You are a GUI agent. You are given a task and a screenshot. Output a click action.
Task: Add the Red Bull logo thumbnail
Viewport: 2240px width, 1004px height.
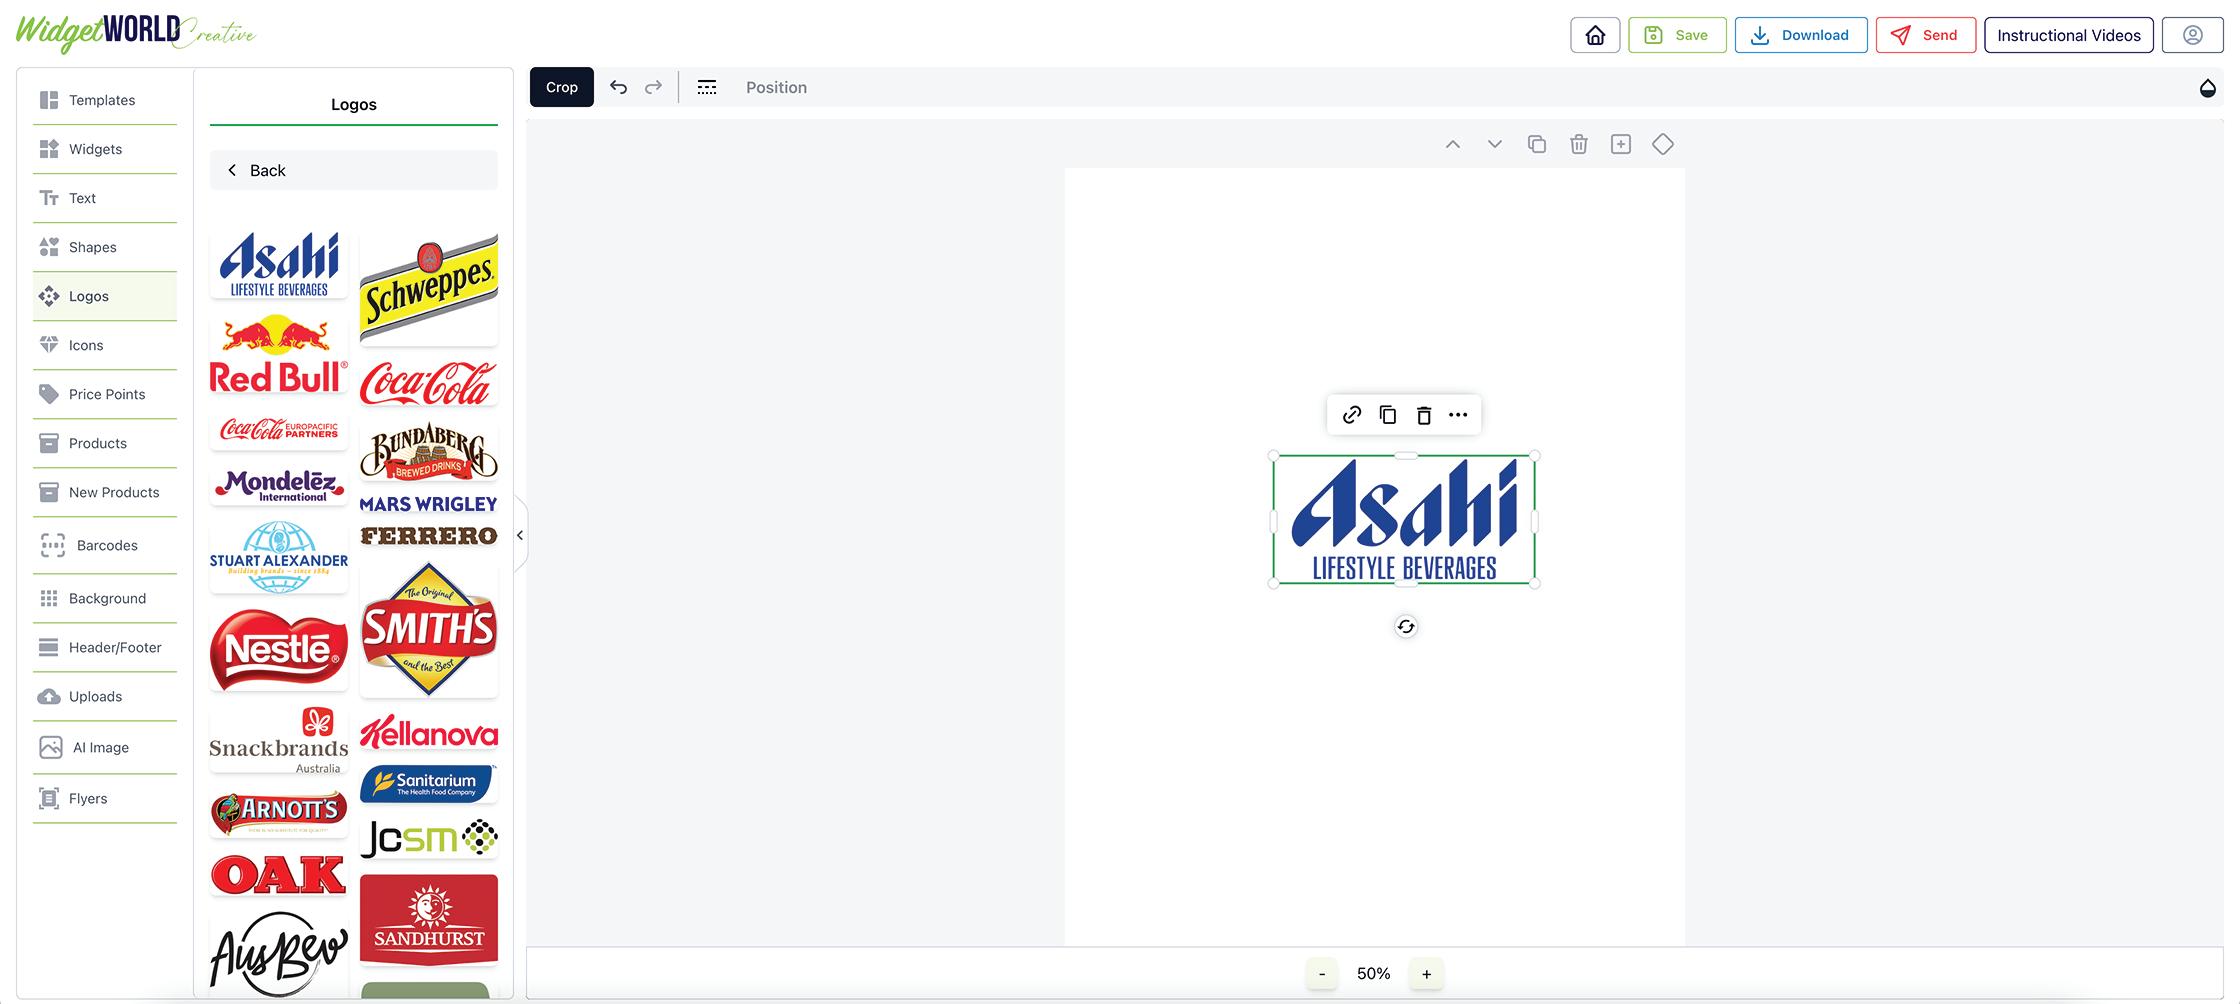tap(279, 354)
